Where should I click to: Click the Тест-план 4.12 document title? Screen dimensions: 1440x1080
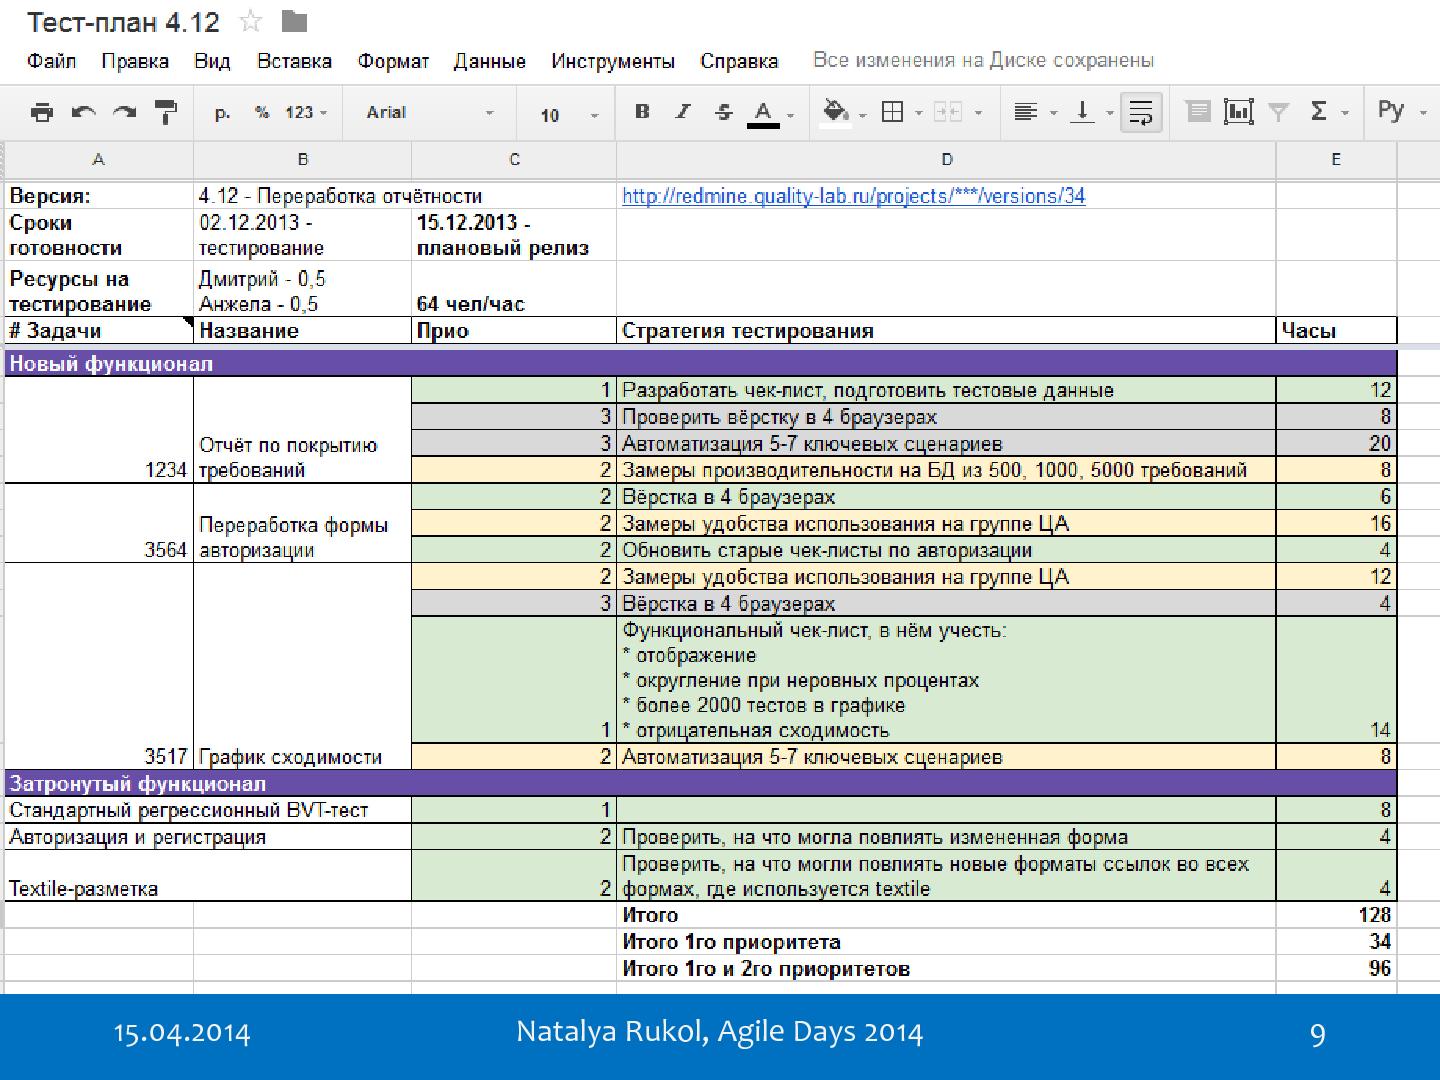click(x=125, y=21)
